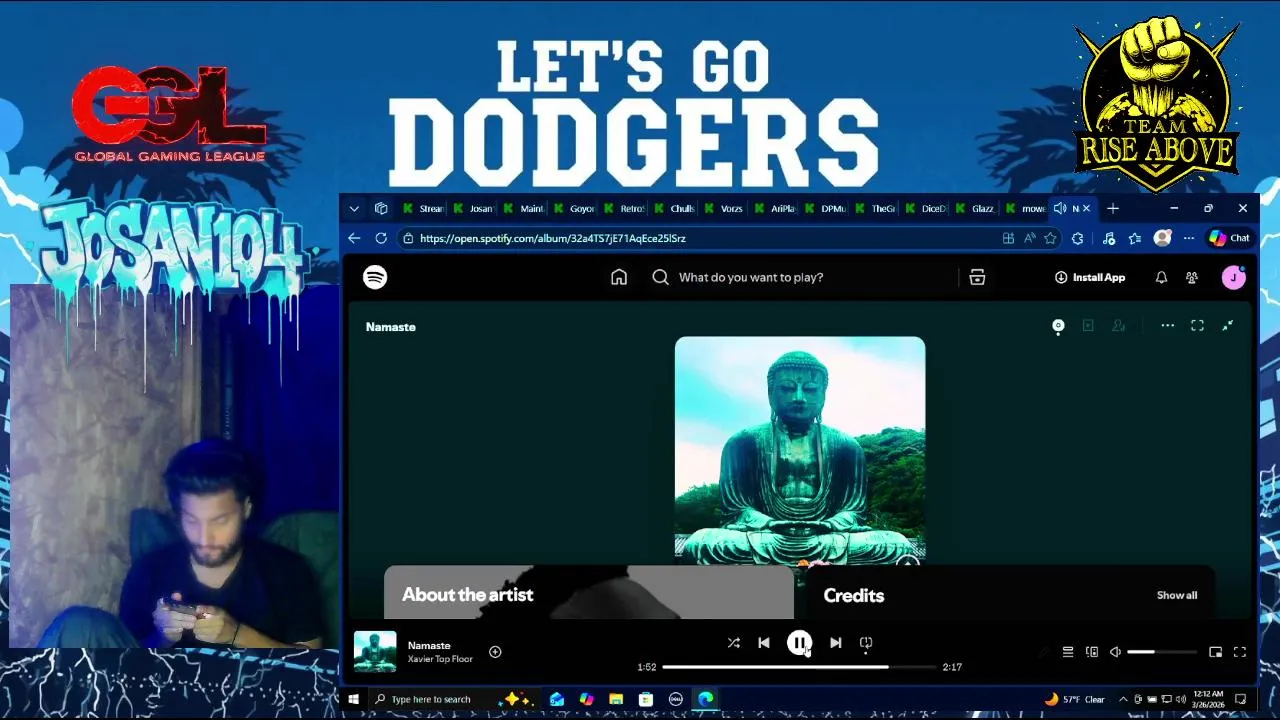Favorite this page with the star
This screenshot has height=720, width=1280.
(1050, 238)
